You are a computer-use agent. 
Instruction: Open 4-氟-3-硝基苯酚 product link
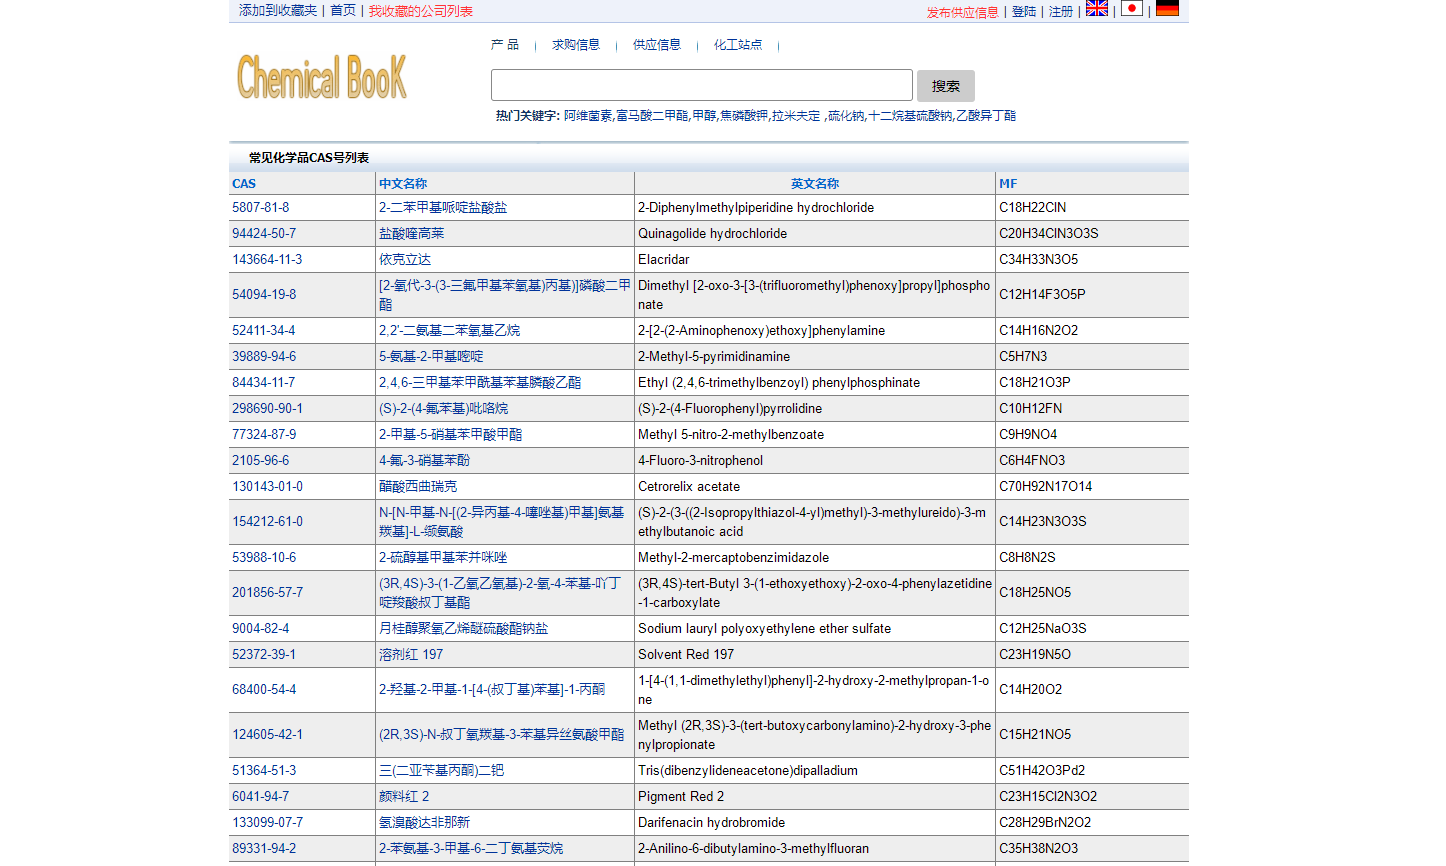[x=424, y=461]
